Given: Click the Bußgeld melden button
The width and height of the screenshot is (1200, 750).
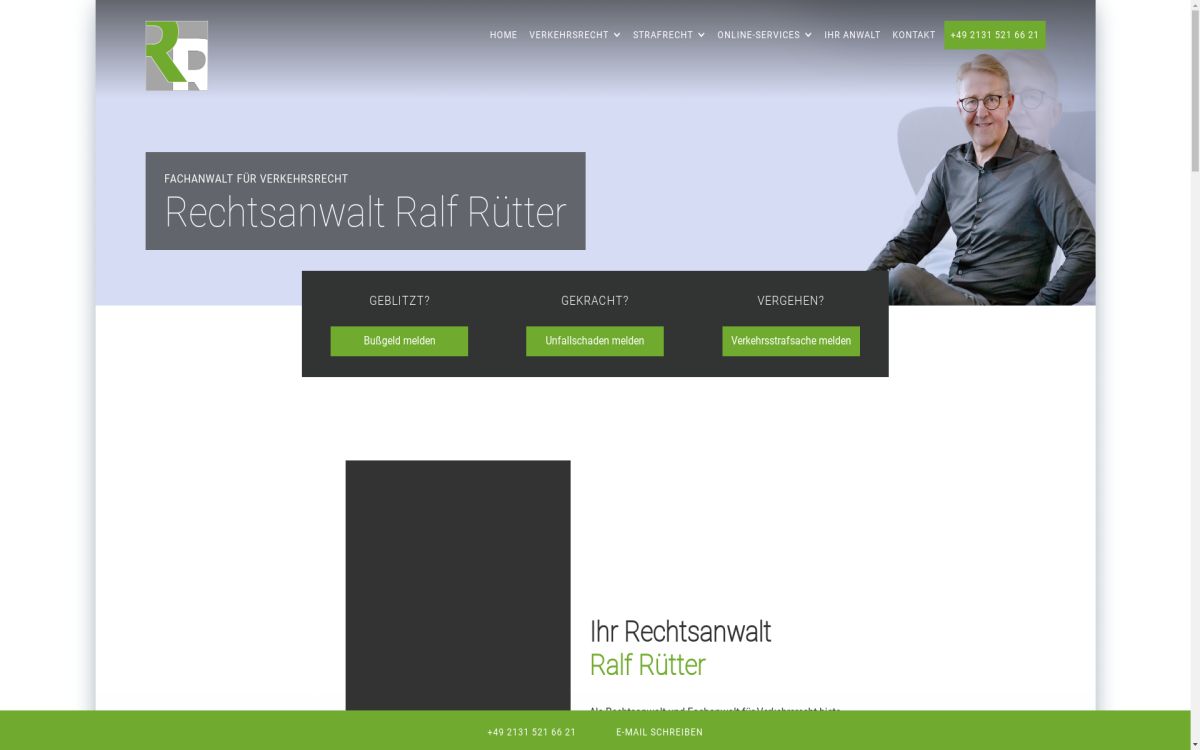Looking at the screenshot, I should [x=399, y=341].
